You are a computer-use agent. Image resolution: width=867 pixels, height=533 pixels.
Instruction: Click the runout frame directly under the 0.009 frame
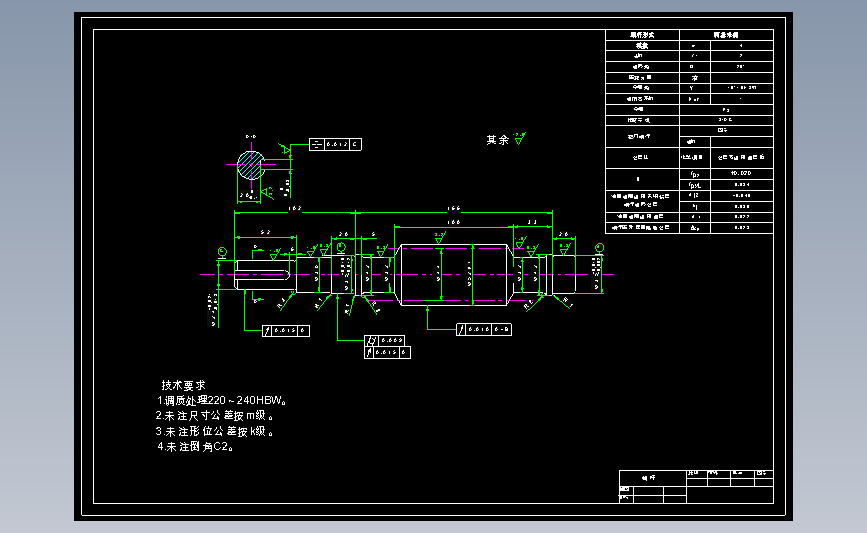[387, 352]
